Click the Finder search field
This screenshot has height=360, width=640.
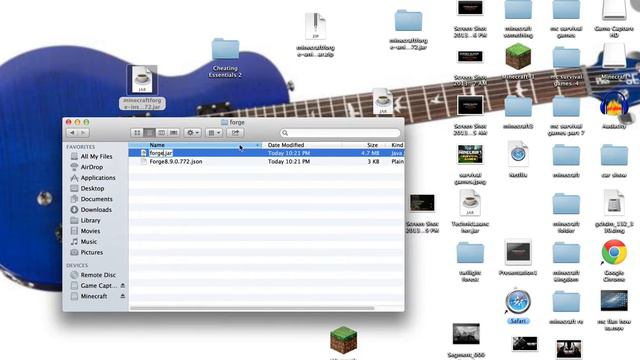pyautogui.click(x=340, y=133)
